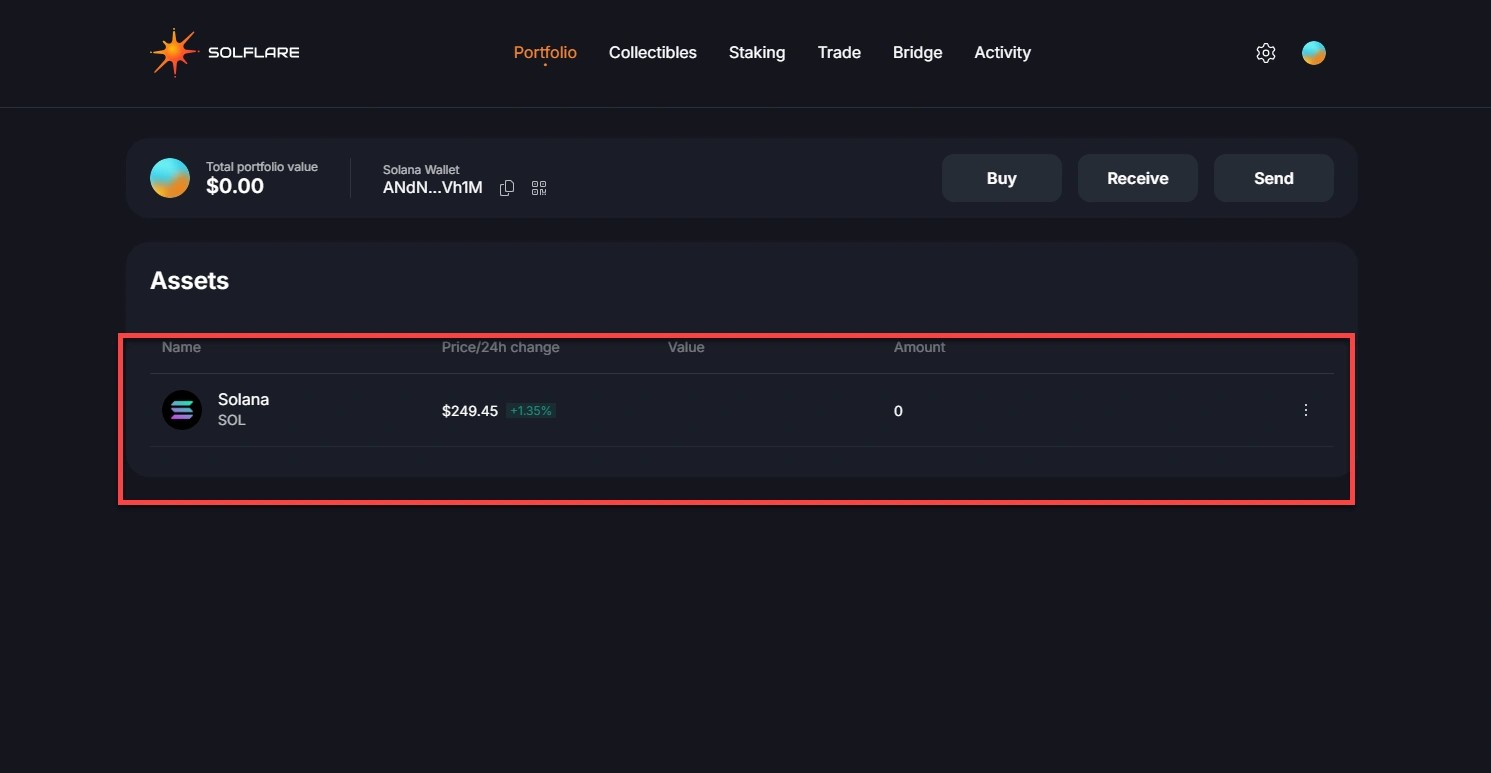Image resolution: width=1491 pixels, height=773 pixels.
Task: View the Activity tab
Action: 1002,53
